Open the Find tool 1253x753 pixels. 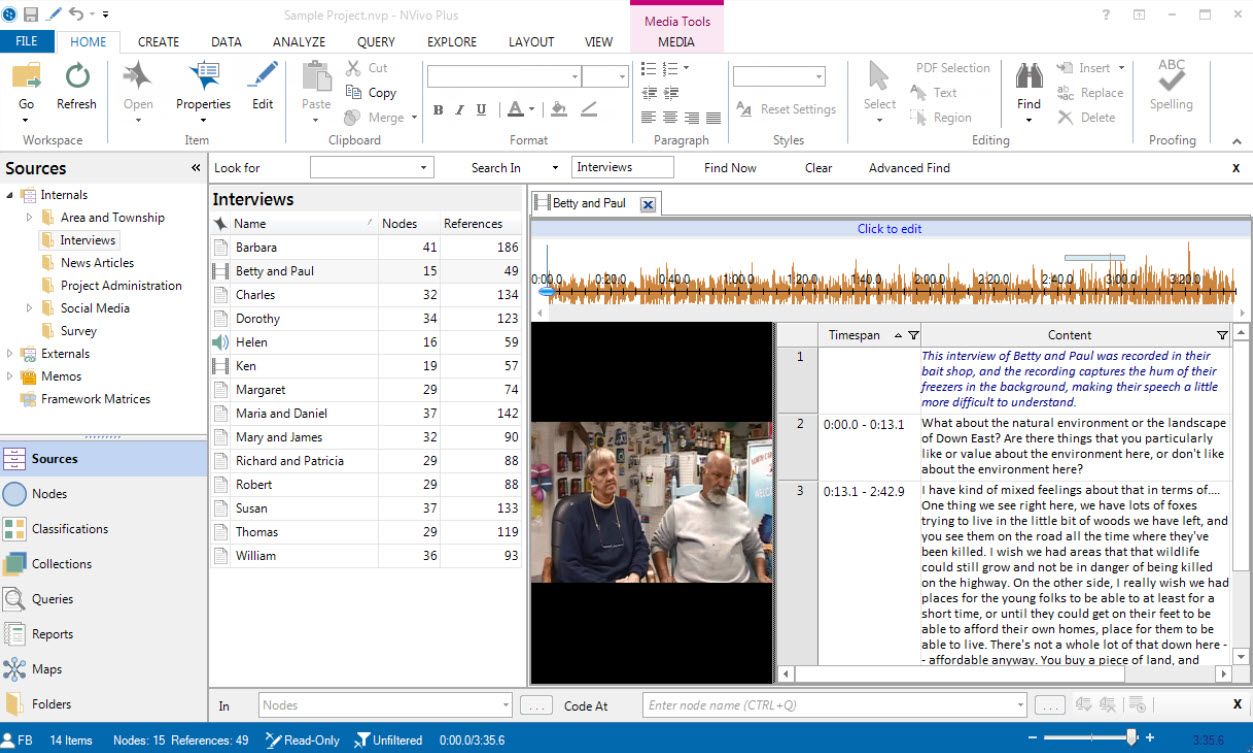(1028, 85)
